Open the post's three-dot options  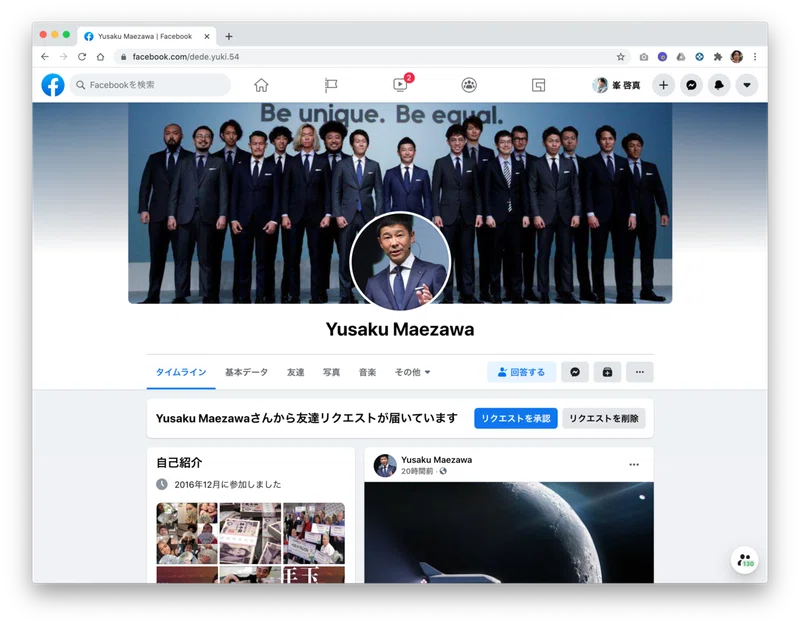pos(634,465)
